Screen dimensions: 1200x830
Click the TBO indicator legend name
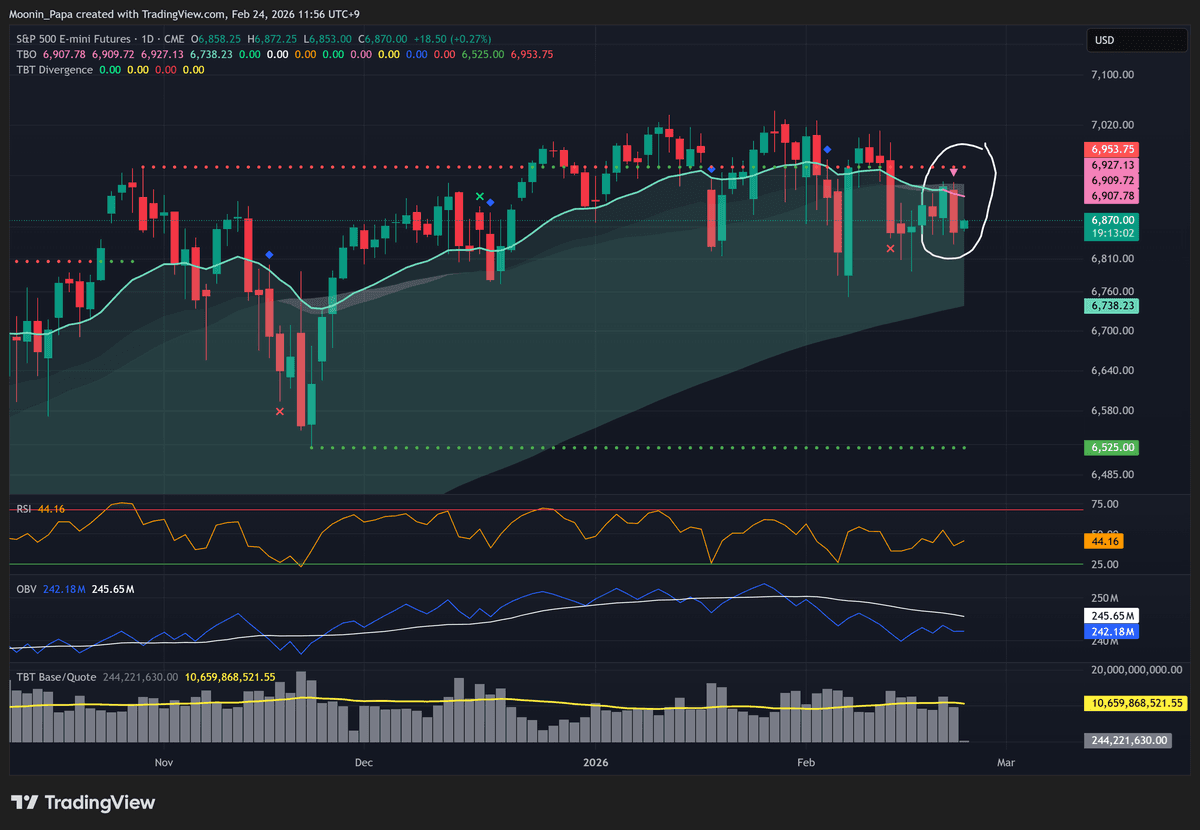click(27, 54)
